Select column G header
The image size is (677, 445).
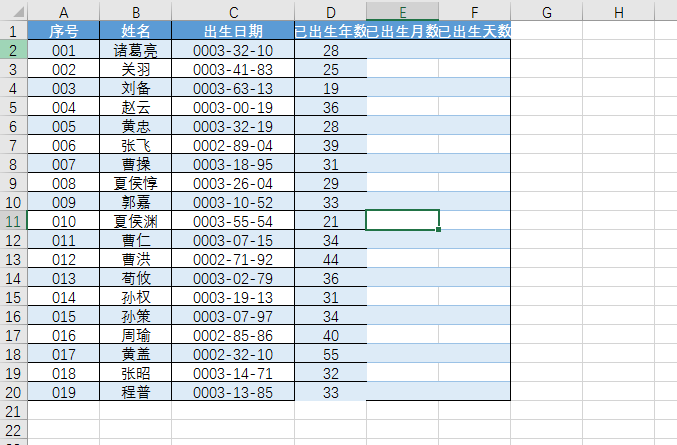coord(547,12)
